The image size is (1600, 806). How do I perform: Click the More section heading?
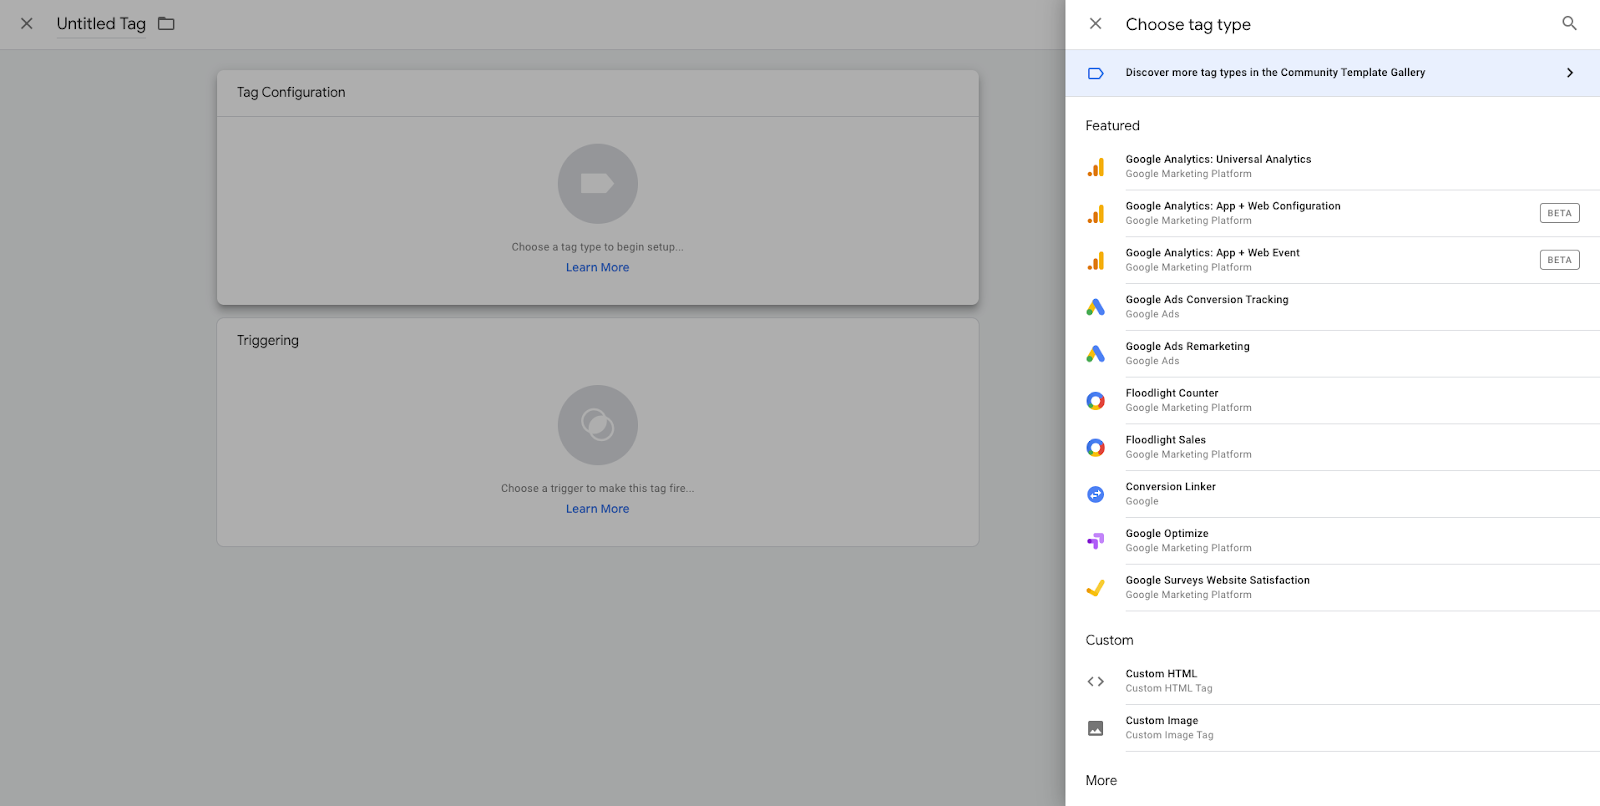pyautogui.click(x=1101, y=781)
